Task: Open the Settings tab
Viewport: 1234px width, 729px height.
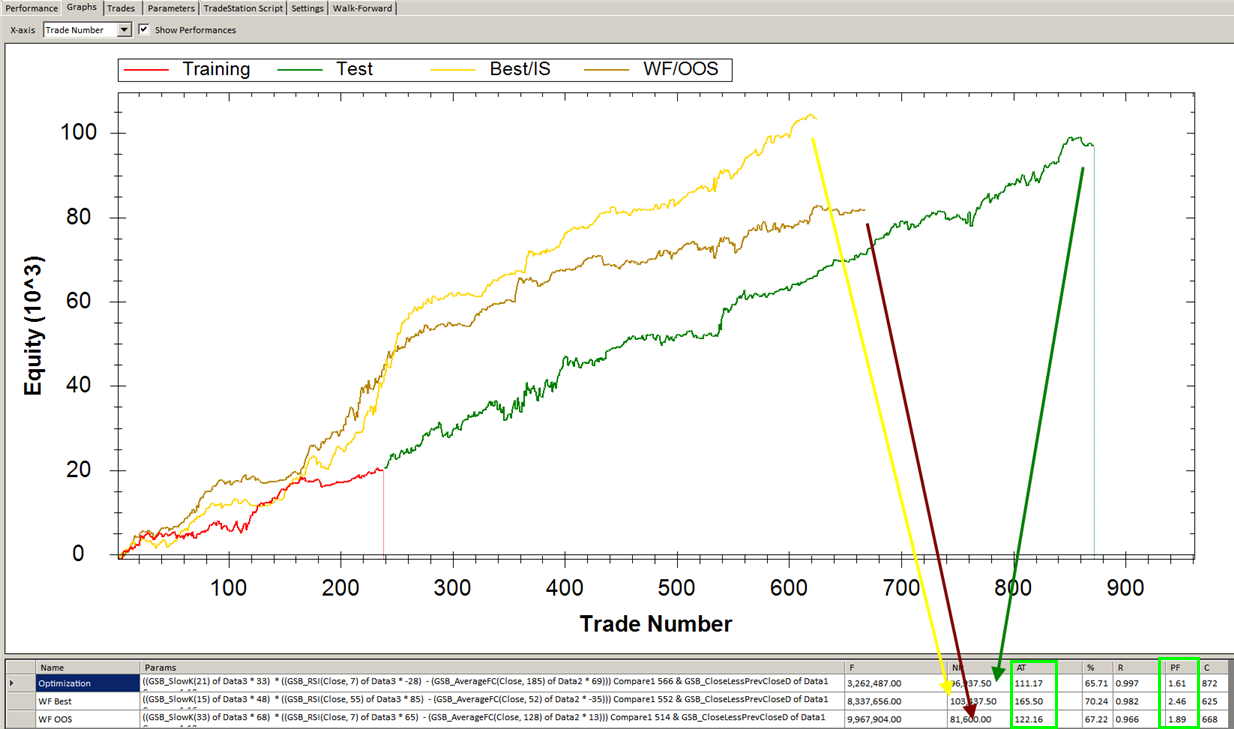Action: tap(307, 8)
